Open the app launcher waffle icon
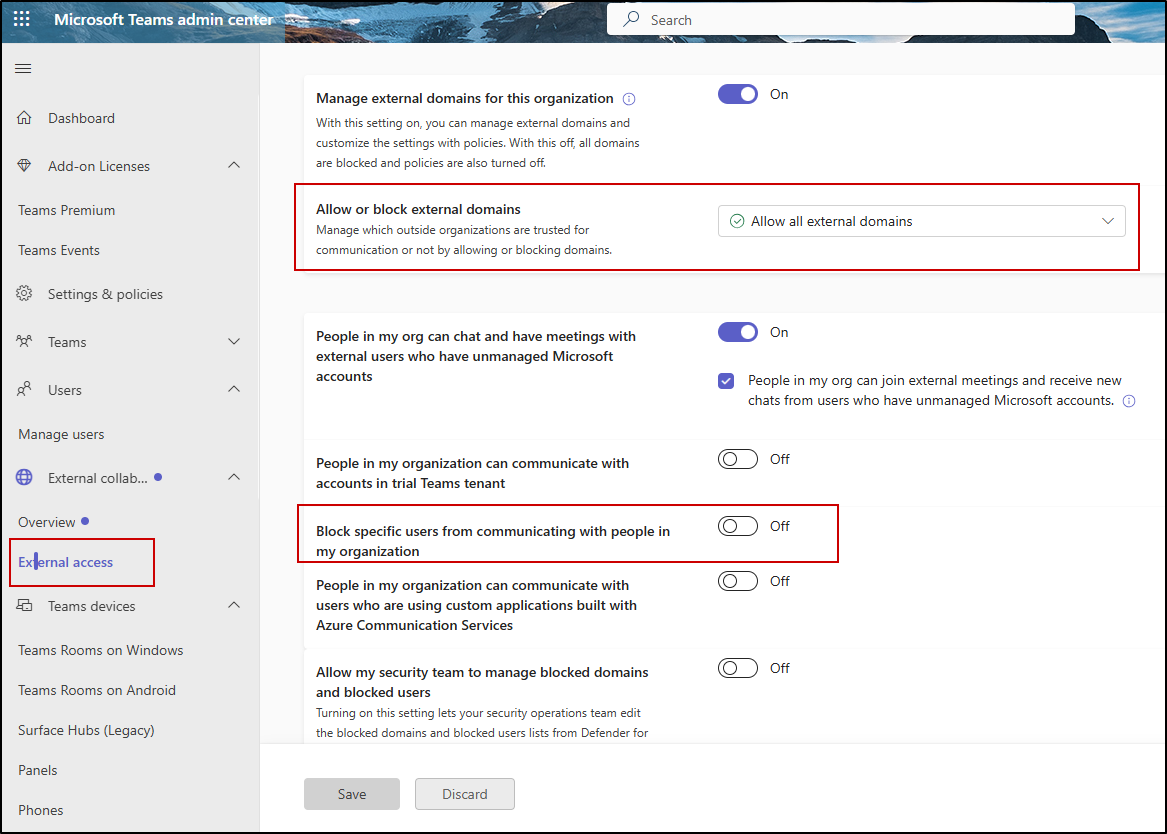This screenshot has height=834, width=1167. pyautogui.click(x=22, y=19)
